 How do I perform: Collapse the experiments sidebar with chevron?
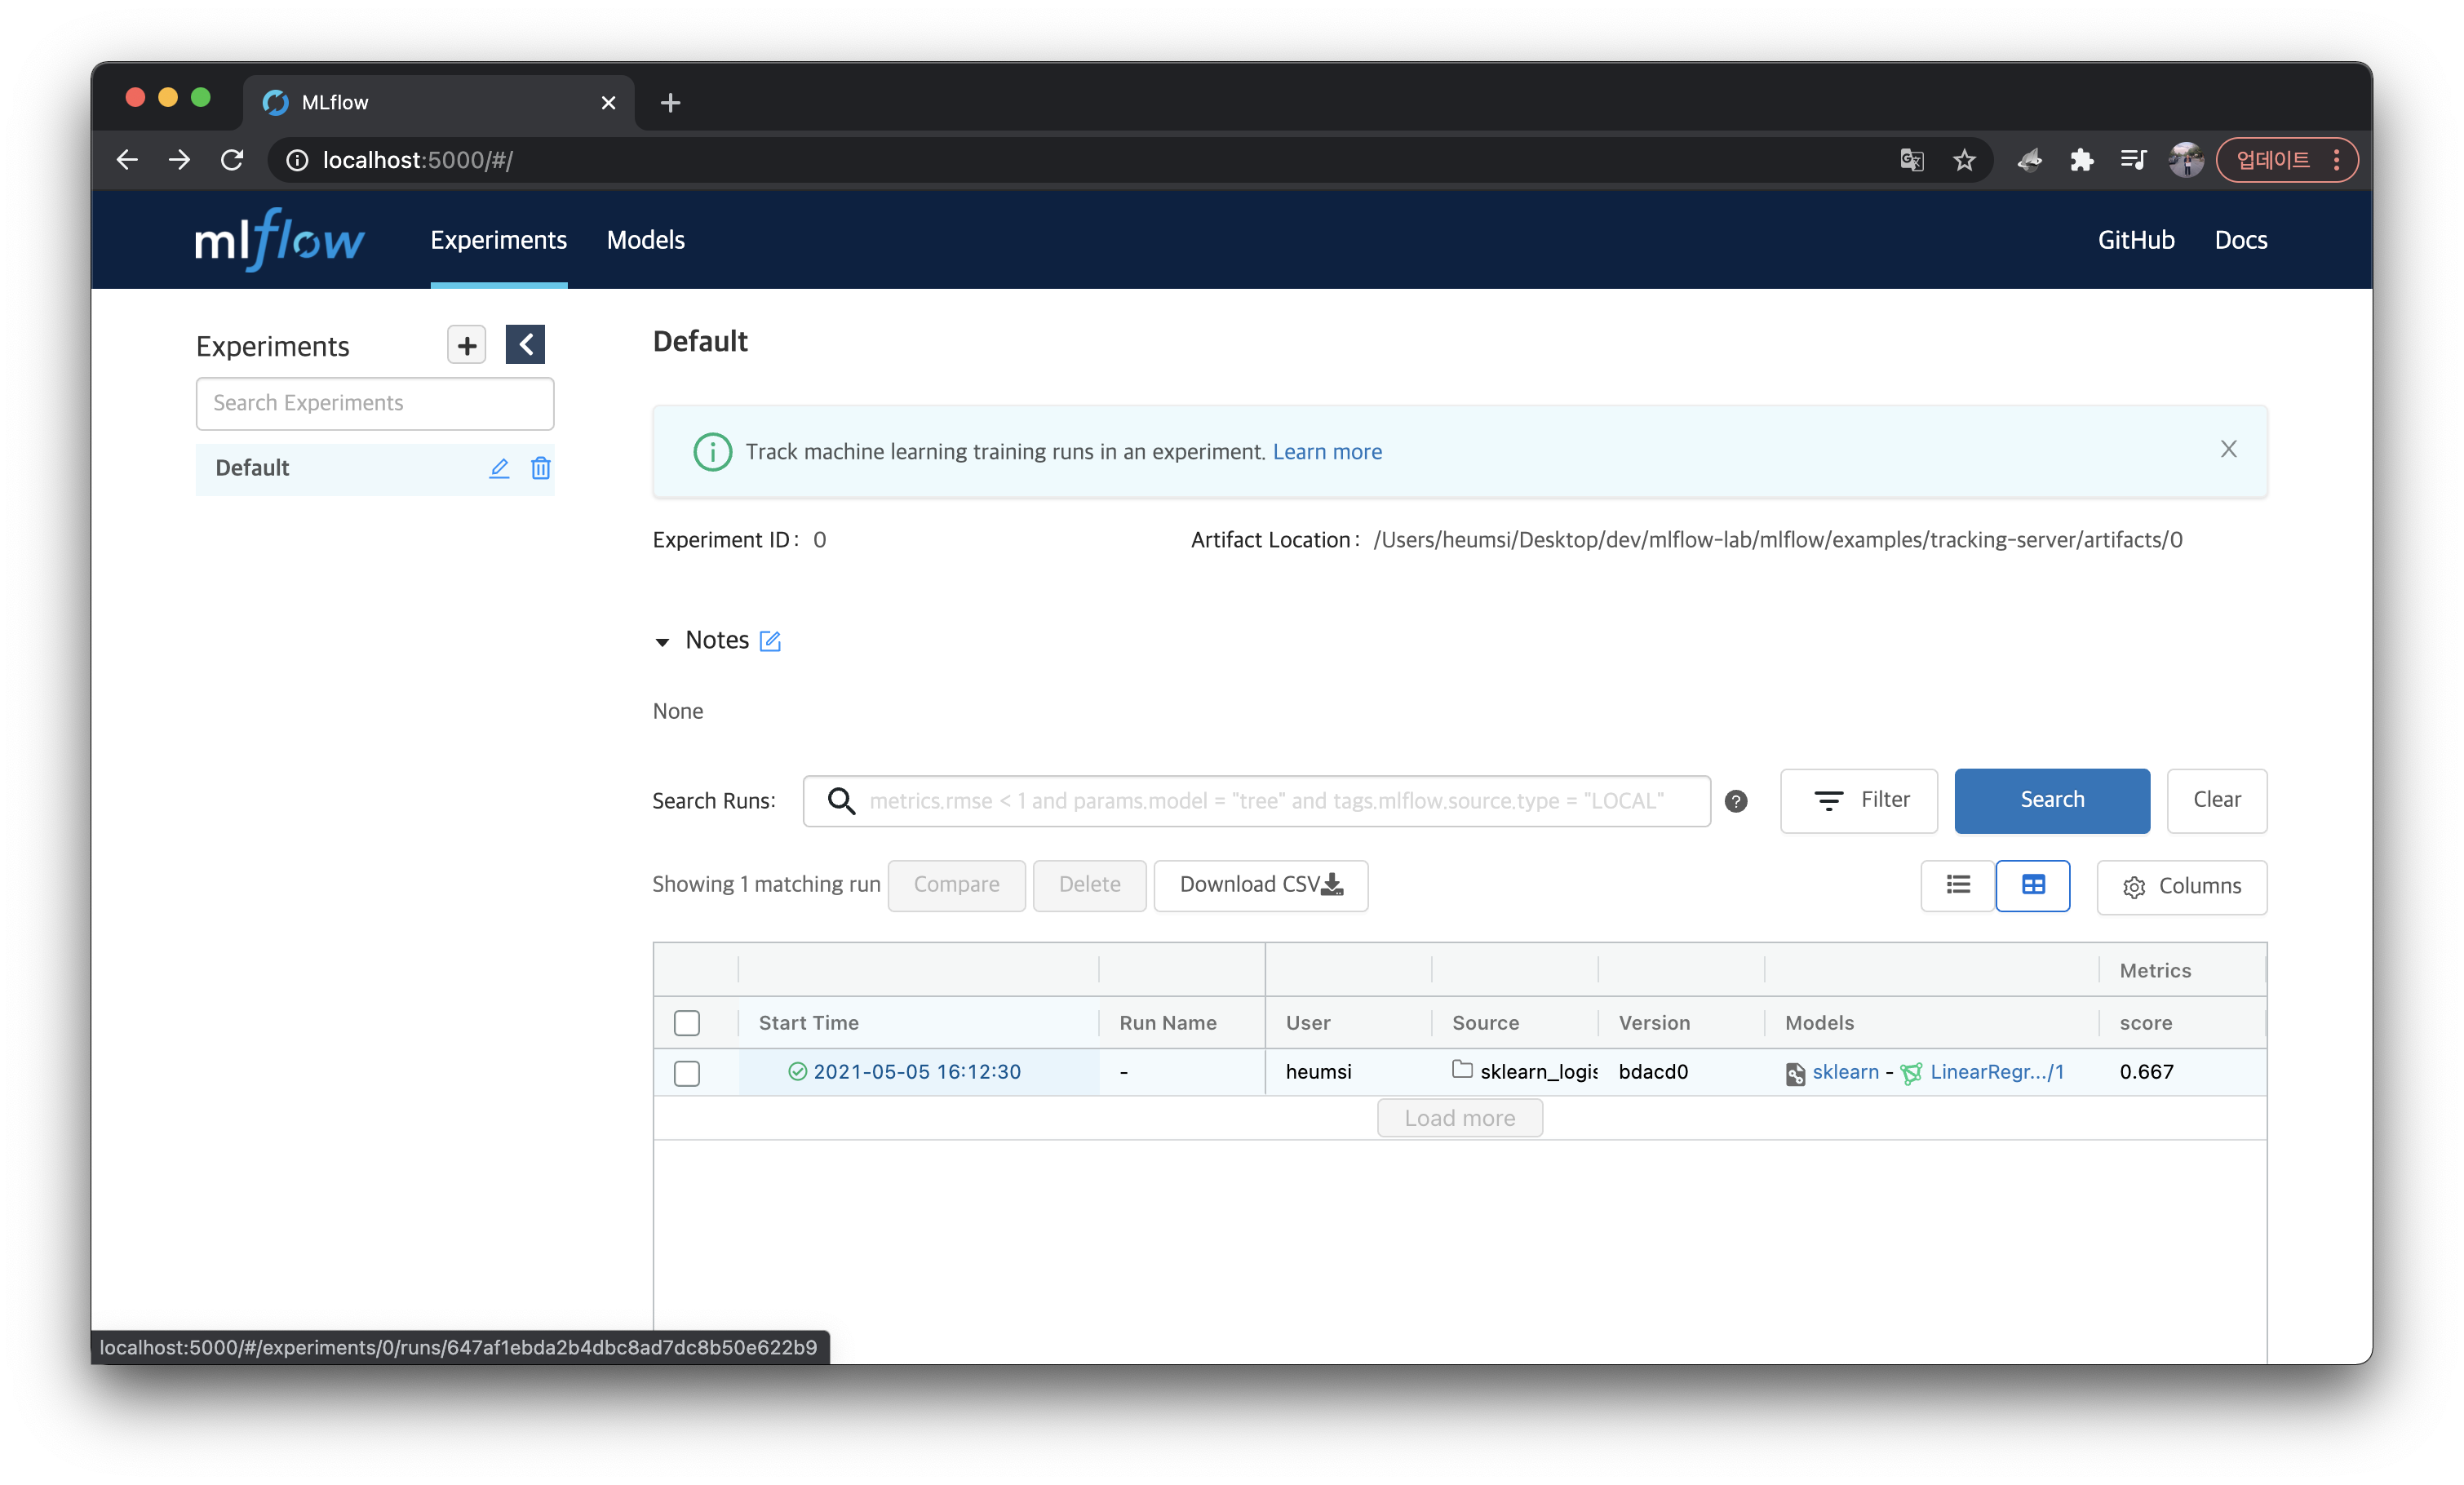525,345
